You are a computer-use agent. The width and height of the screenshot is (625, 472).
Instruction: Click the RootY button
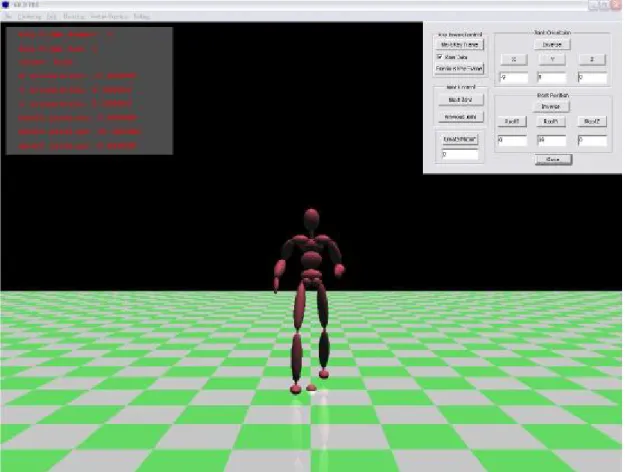tap(551, 121)
